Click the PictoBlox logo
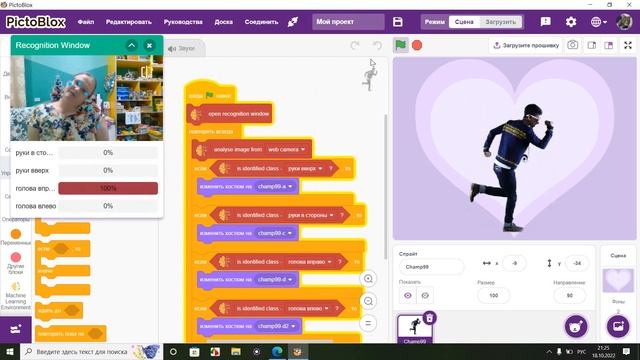 [x=36, y=22]
